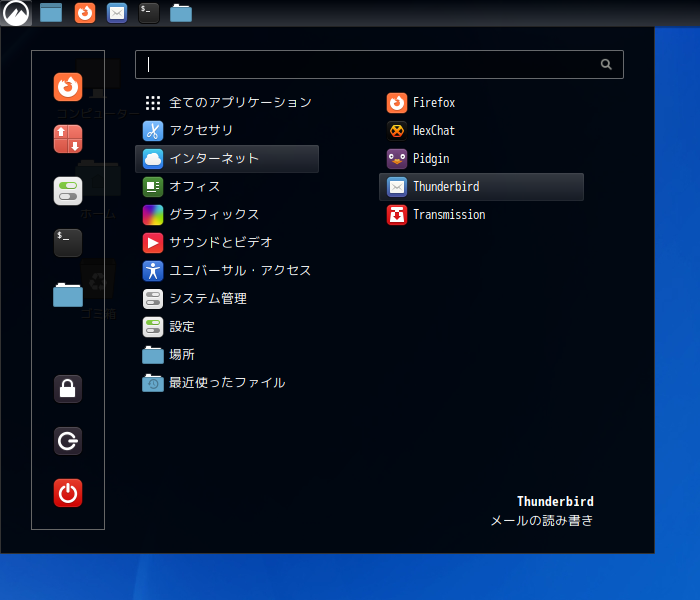Open the グラフィックス category
Screen dimensions: 700x600
click(227, 215)
